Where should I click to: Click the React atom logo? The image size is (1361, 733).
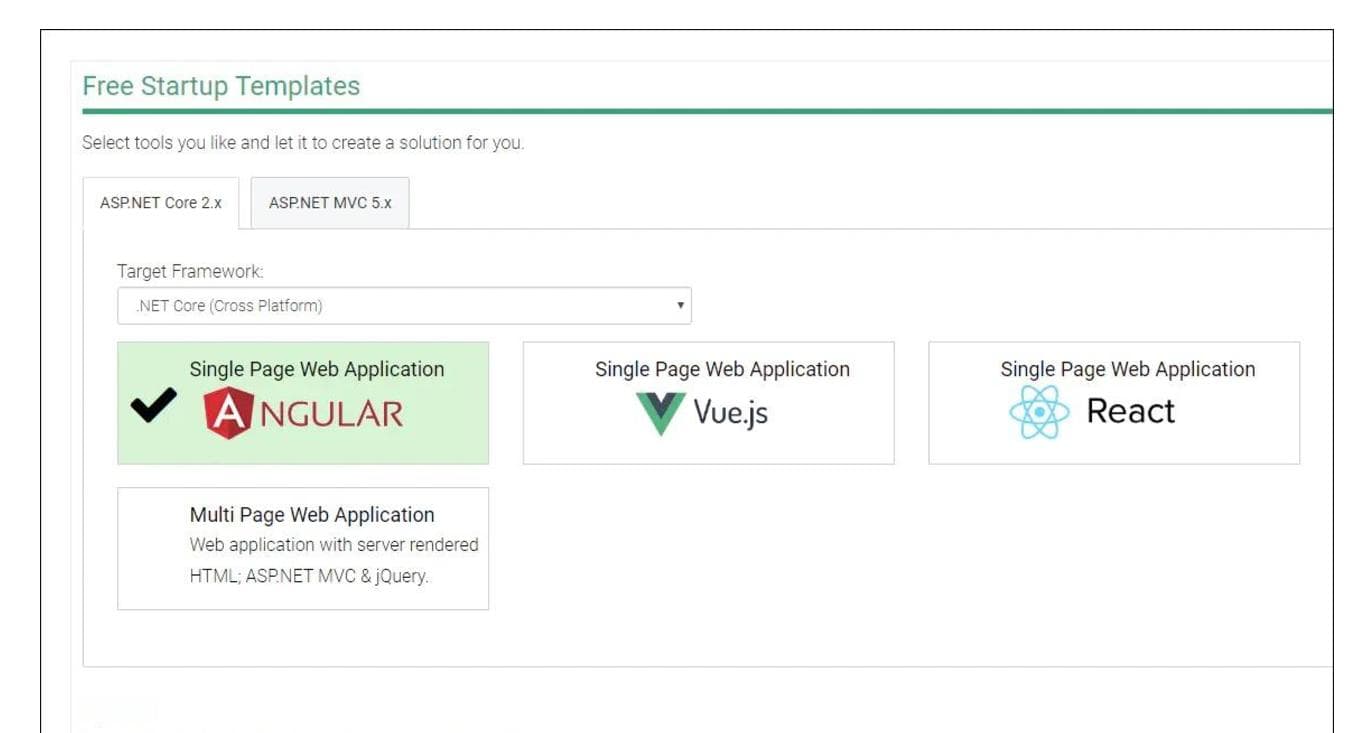(1039, 412)
